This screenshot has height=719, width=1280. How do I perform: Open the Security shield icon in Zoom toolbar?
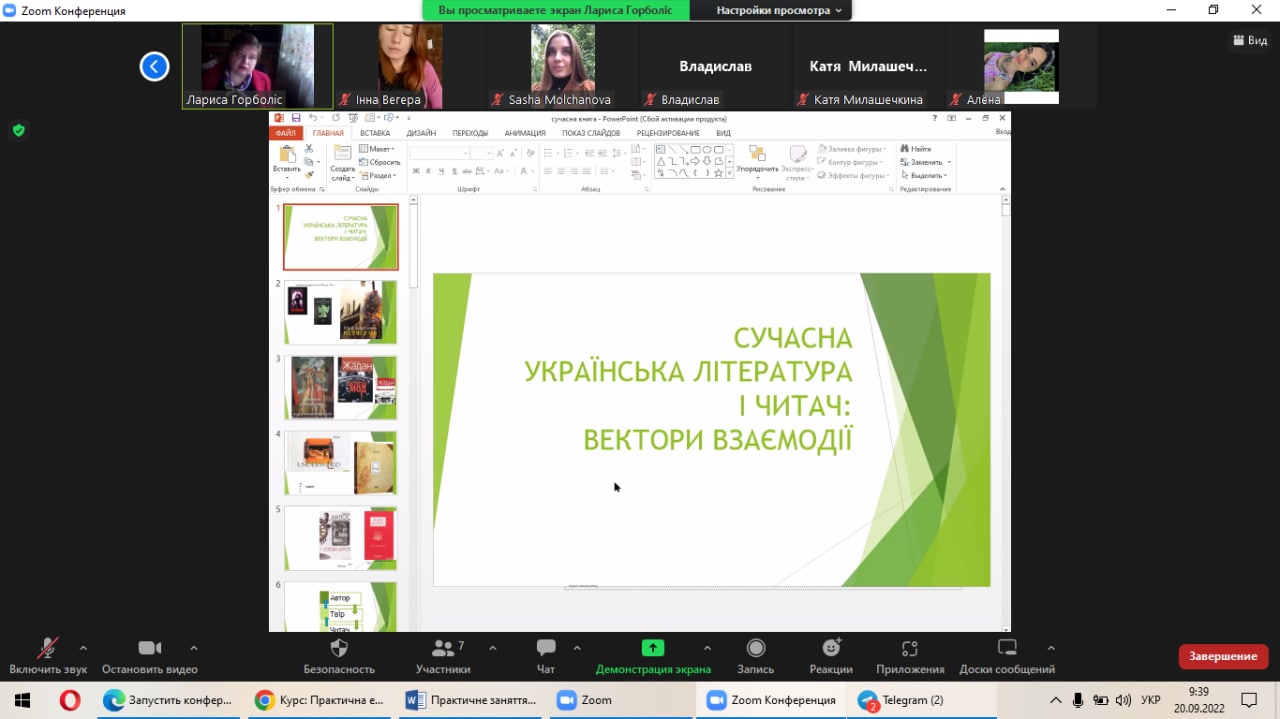pos(339,649)
